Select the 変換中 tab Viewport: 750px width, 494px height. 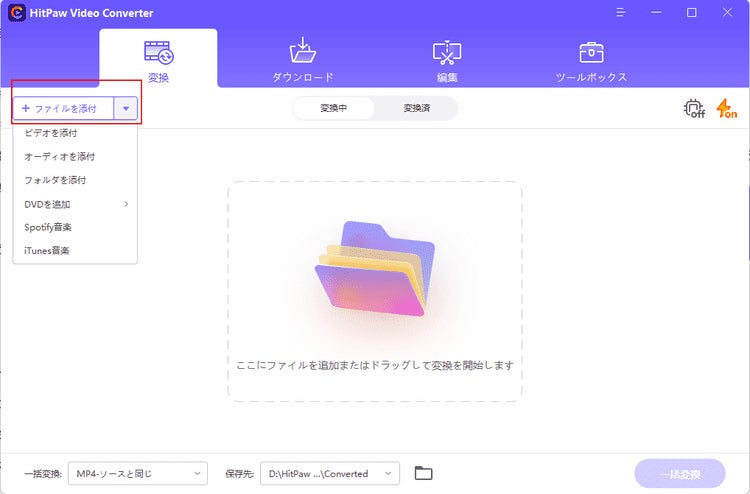pos(333,108)
